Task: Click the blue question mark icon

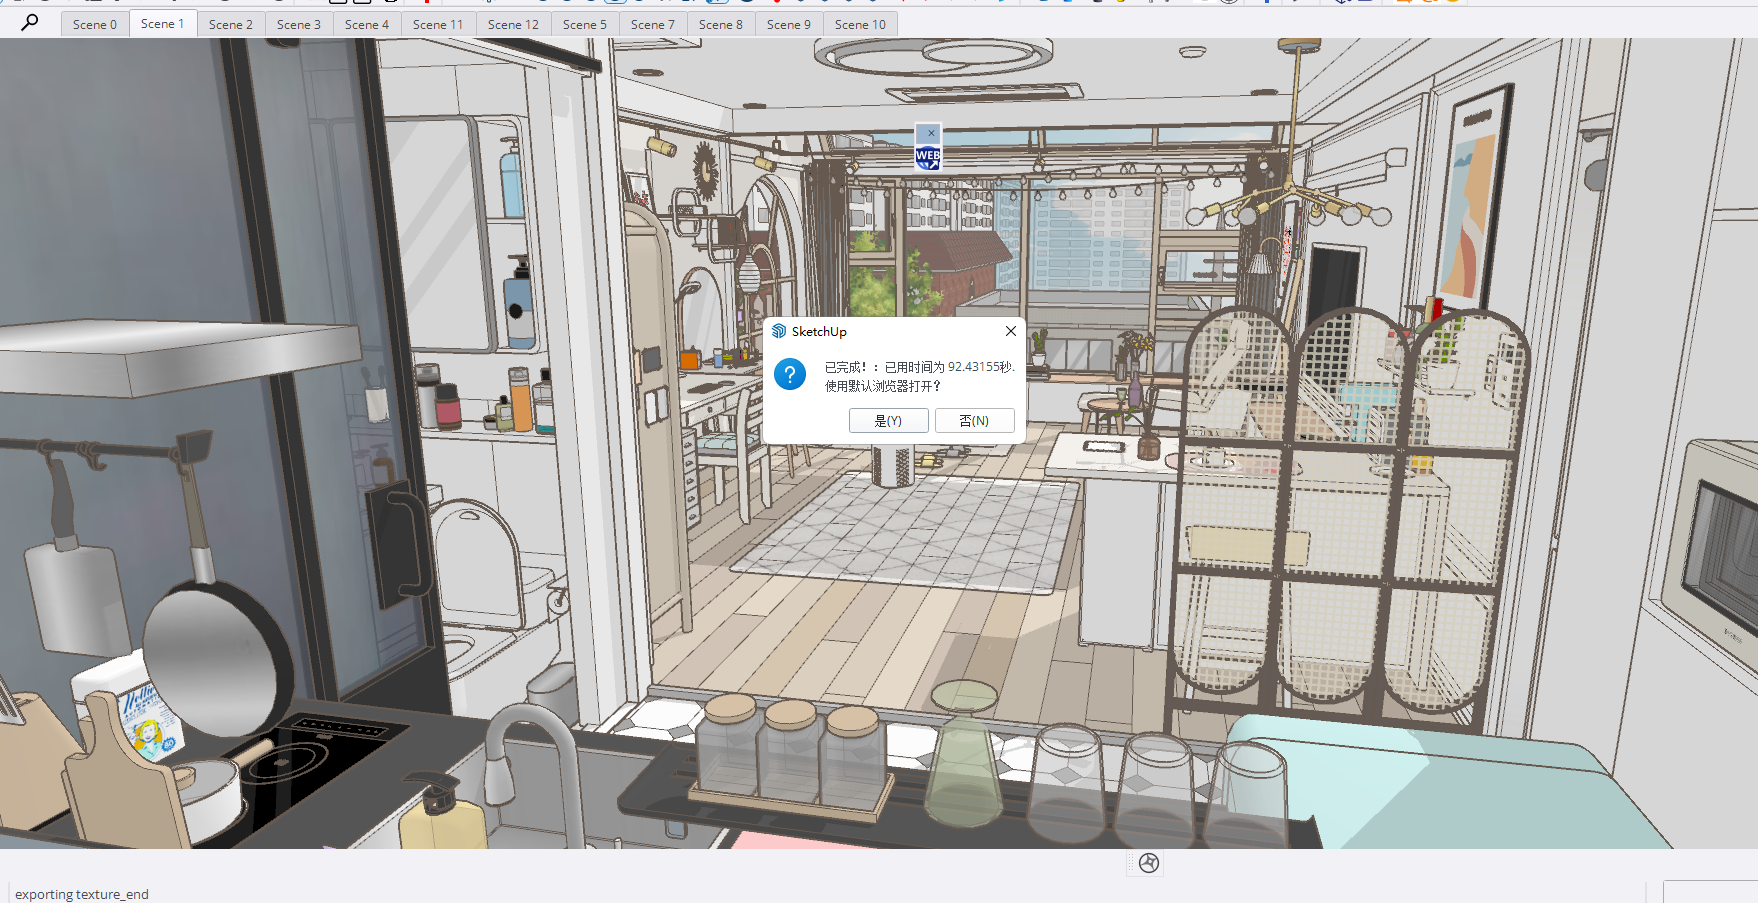Action: click(x=789, y=375)
